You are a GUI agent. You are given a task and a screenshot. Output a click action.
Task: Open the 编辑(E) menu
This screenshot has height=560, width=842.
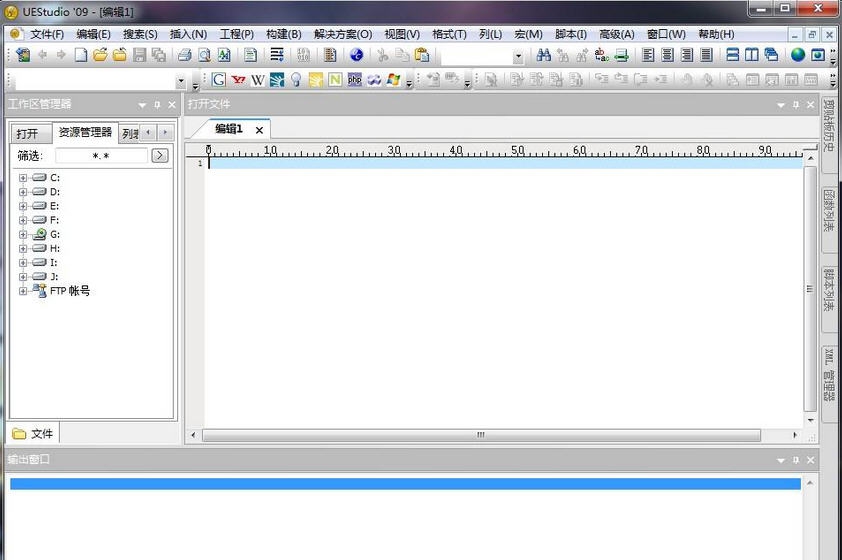point(93,34)
